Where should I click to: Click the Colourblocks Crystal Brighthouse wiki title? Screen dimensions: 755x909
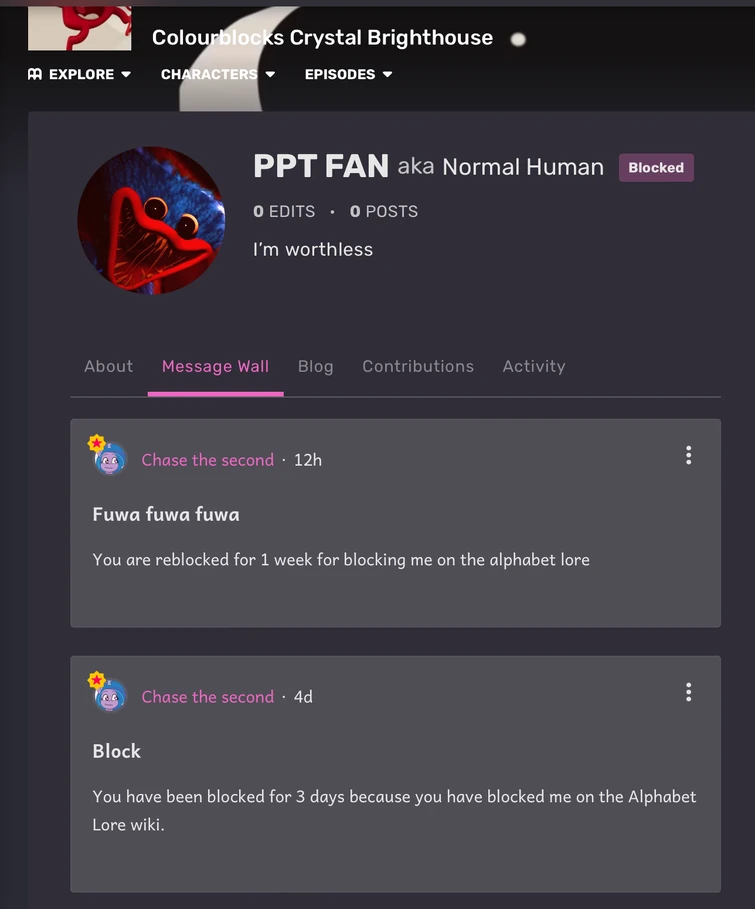click(321, 38)
